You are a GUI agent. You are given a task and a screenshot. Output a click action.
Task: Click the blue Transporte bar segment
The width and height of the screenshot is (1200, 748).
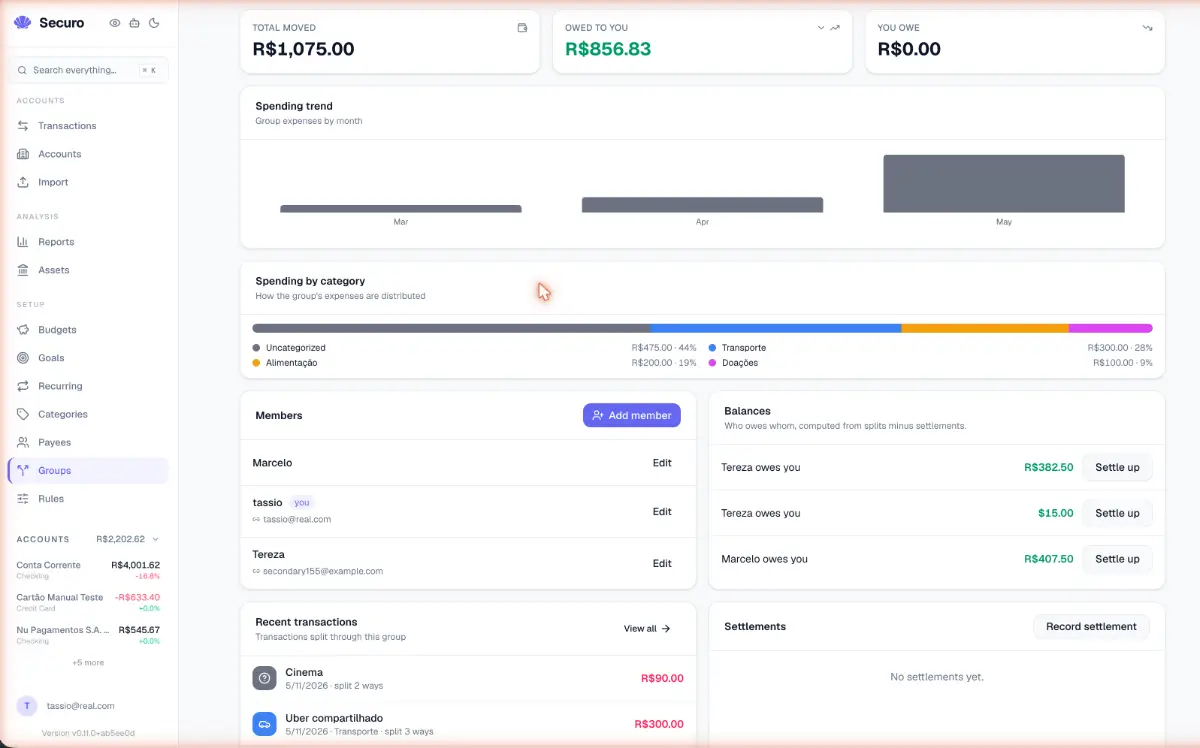[x=776, y=328]
